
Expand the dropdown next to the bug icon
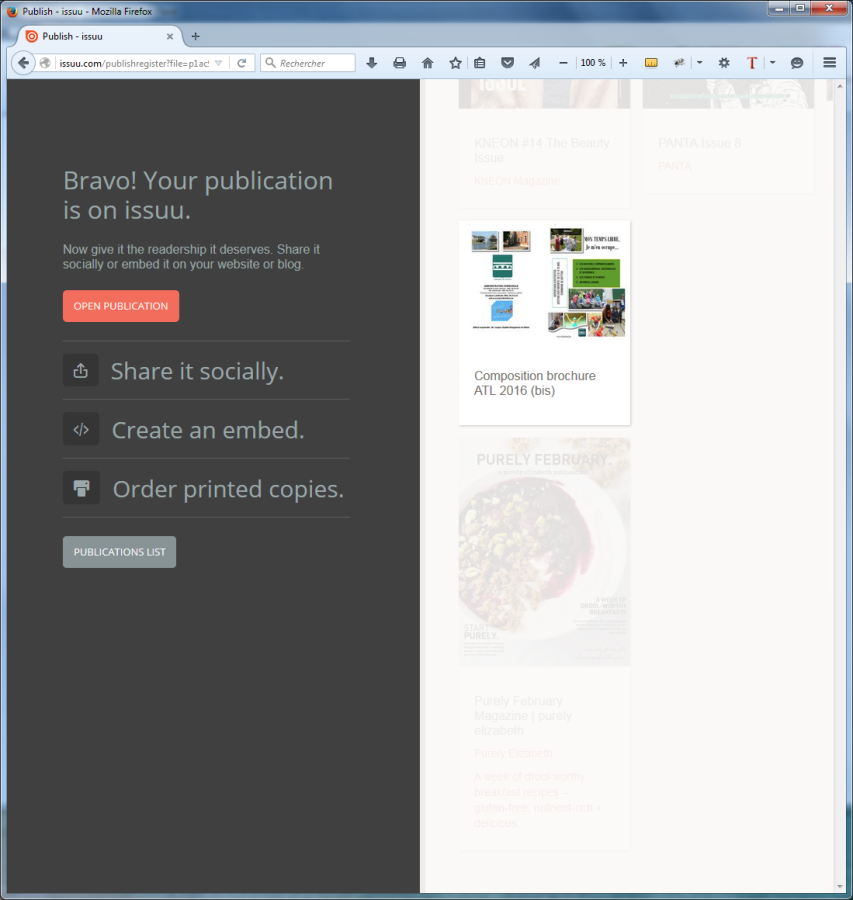[699, 63]
